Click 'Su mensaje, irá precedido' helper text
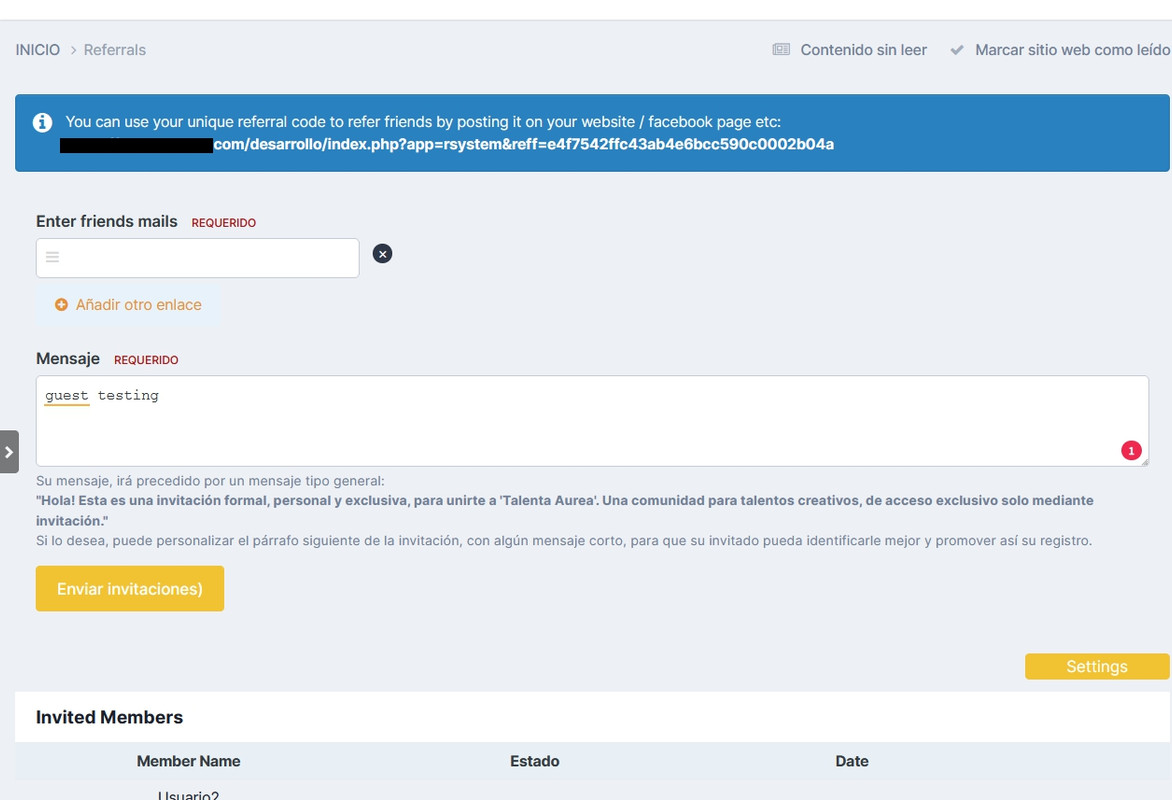The image size is (1172, 800). pyautogui.click(x=210, y=481)
